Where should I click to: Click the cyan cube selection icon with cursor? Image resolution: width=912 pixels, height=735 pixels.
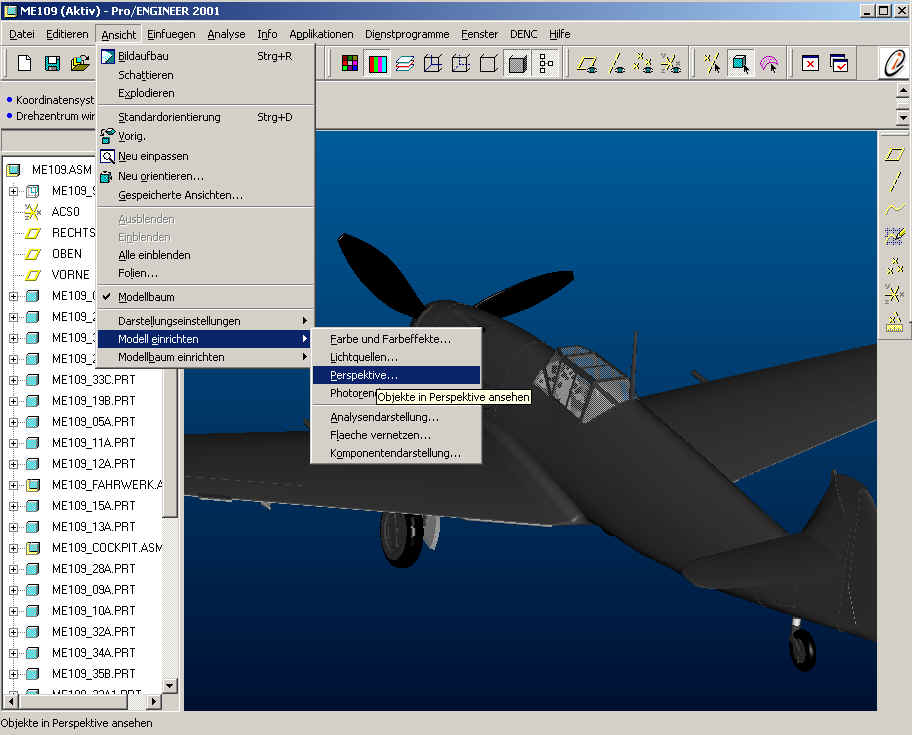[x=740, y=63]
